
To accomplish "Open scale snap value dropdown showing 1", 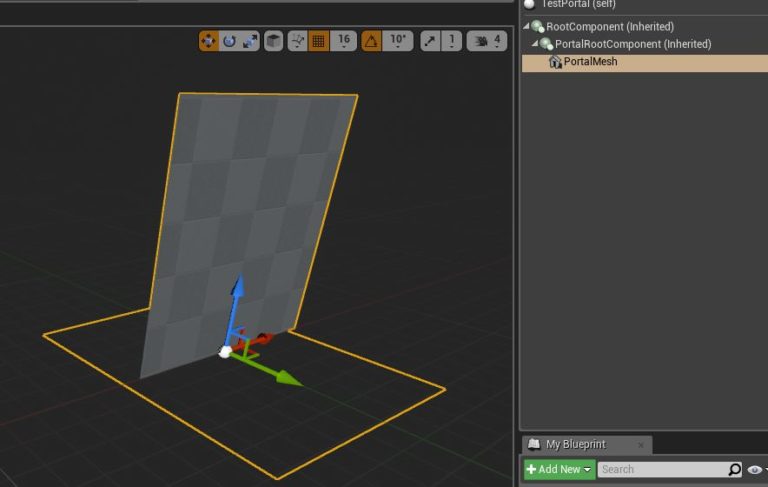I will tap(452, 41).
